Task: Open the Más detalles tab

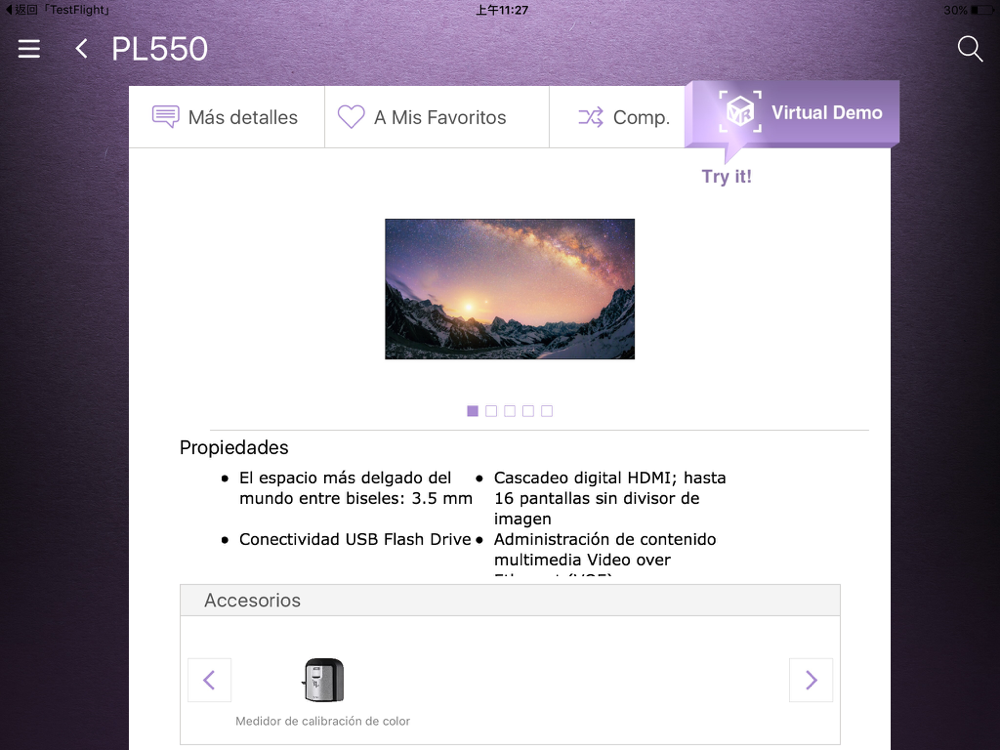Action: (227, 117)
